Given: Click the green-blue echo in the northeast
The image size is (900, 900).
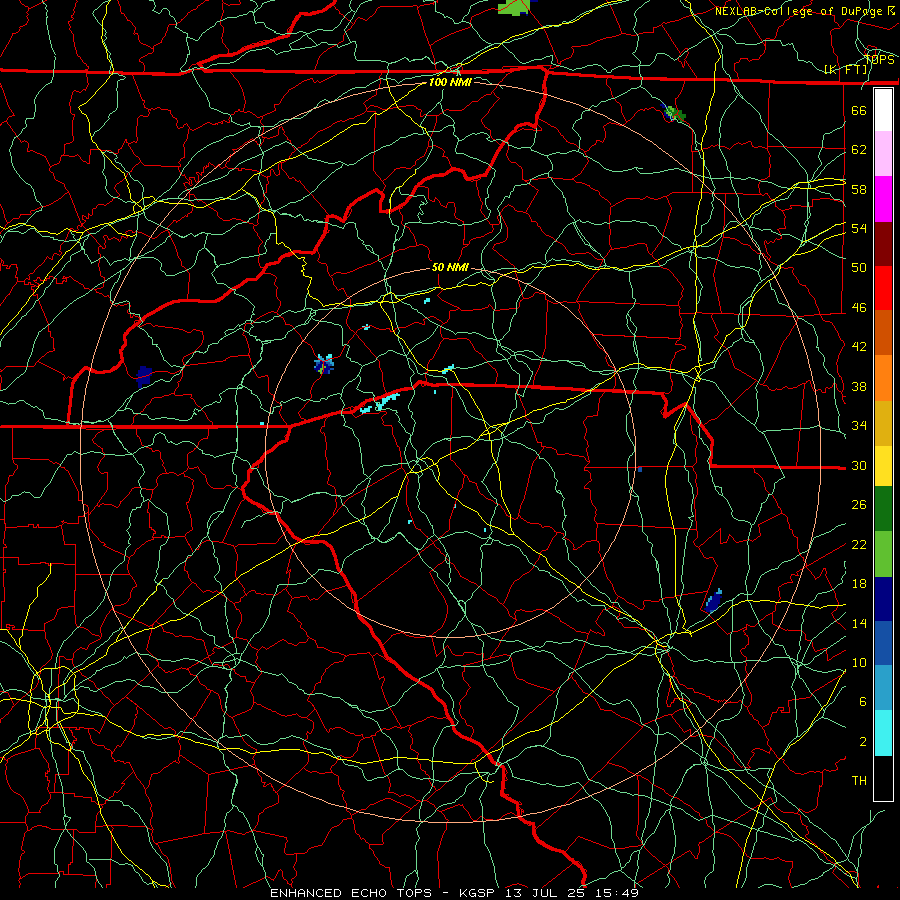Looking at the screenshot, I should [x=674, y=112].
